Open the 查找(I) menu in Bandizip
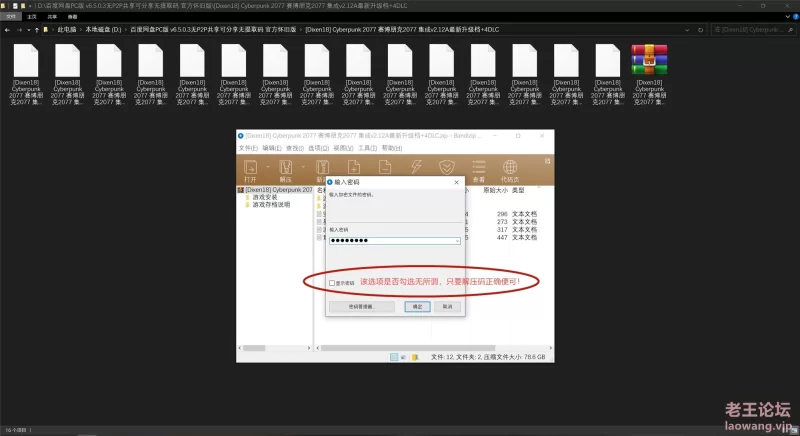This screenshot has height=436, width=800. tap(294, 148)
